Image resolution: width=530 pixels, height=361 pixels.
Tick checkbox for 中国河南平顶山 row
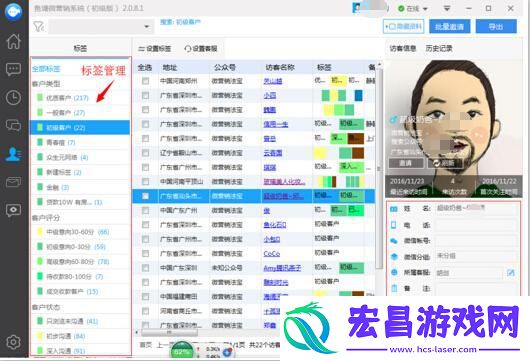click(145, 182)
